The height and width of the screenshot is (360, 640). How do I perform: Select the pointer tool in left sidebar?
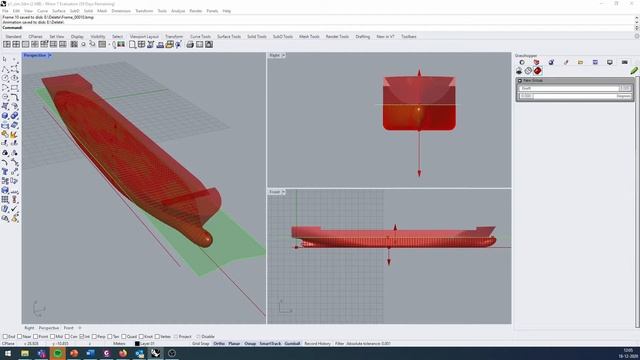pyautogui.click(x=5, y=60)
